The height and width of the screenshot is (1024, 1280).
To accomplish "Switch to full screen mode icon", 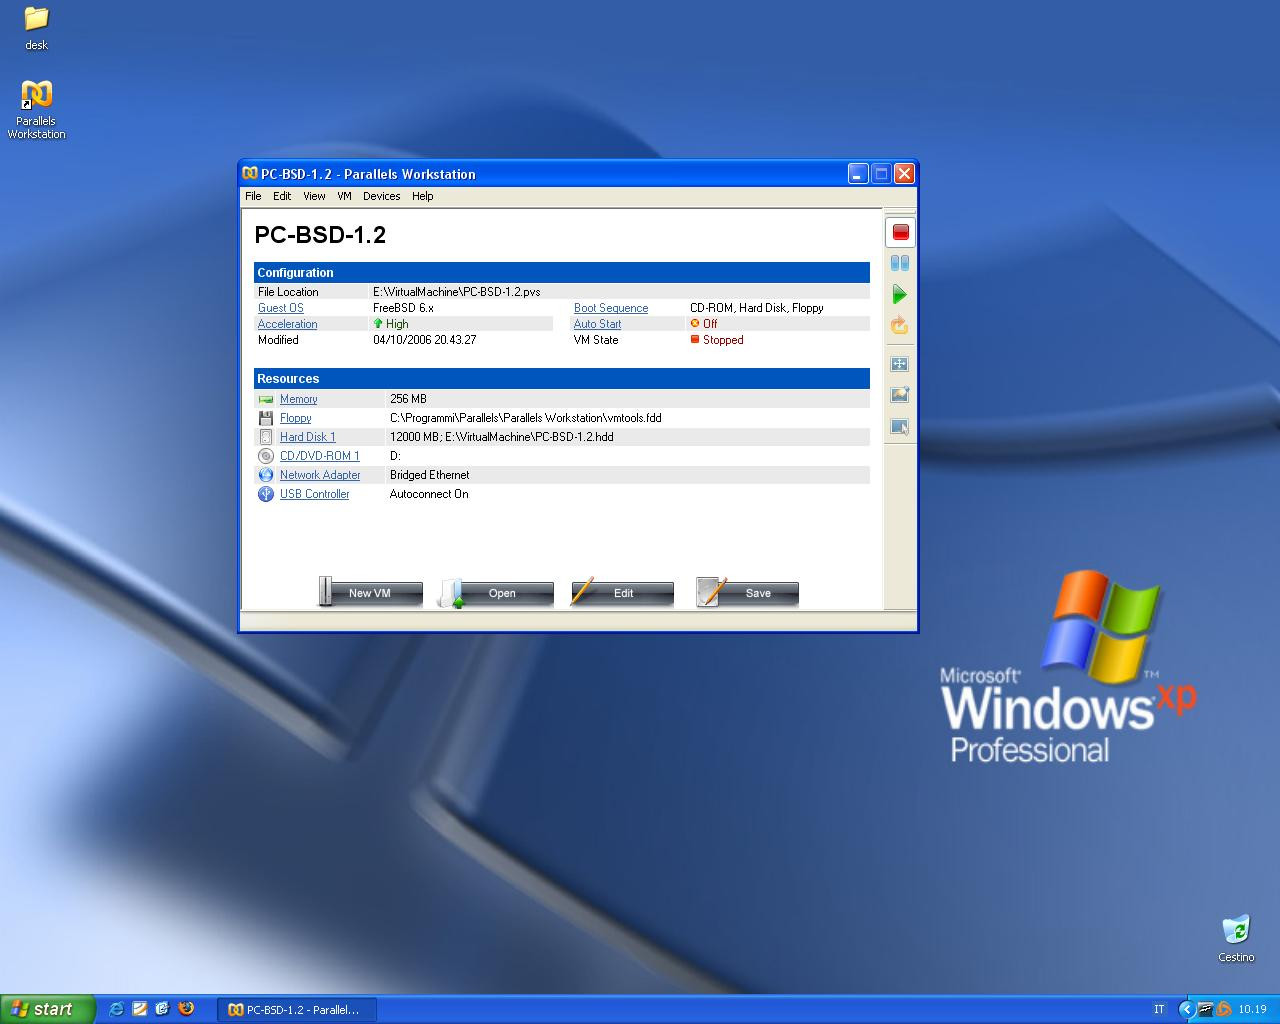I will [x=900, y=364].
